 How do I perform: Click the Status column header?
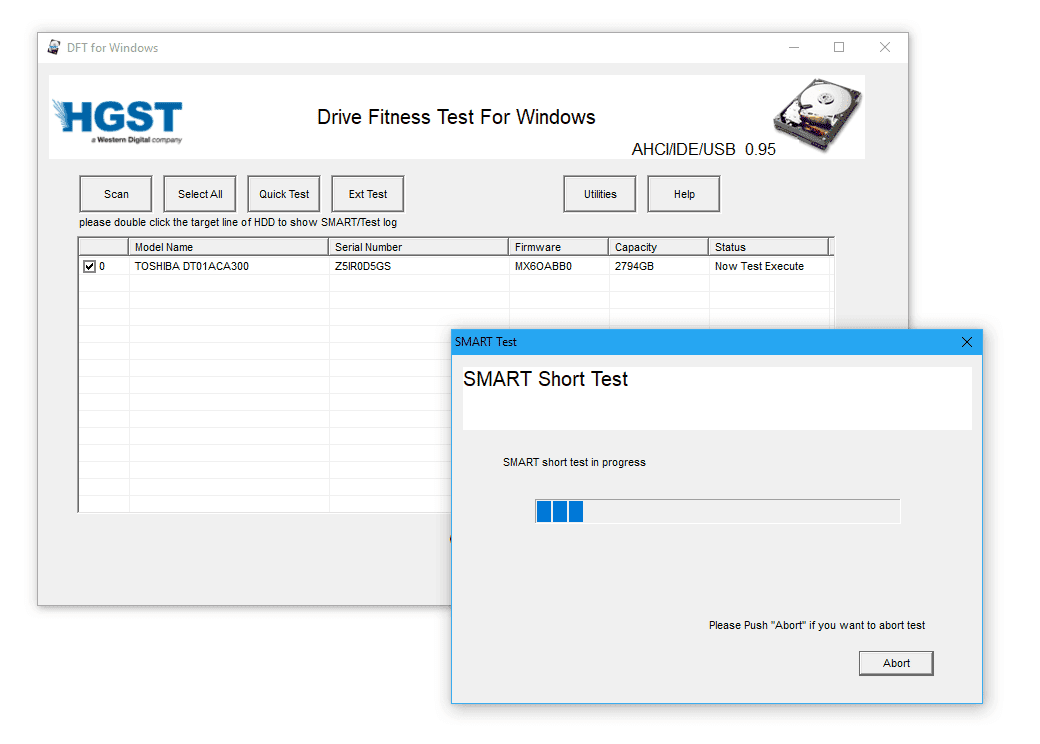[769, 247]
